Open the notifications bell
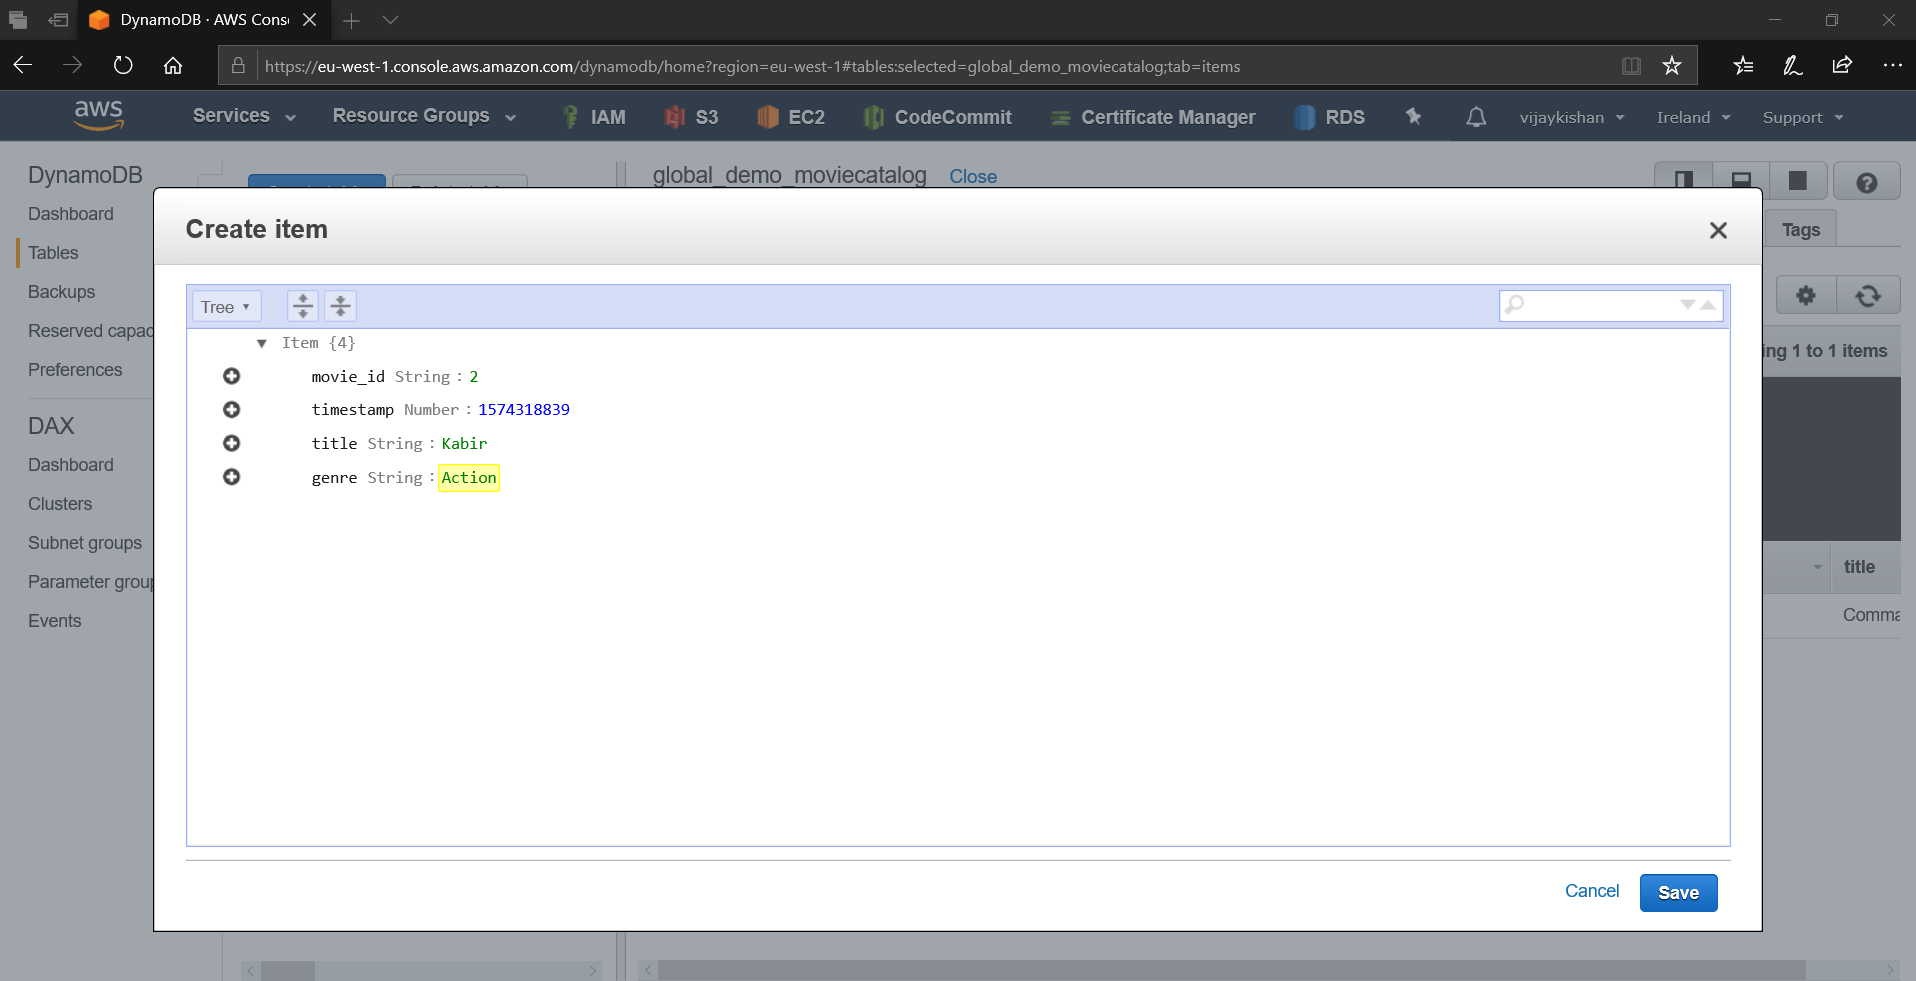Viewport: 1916px width, 981px height. point(1476,117)
